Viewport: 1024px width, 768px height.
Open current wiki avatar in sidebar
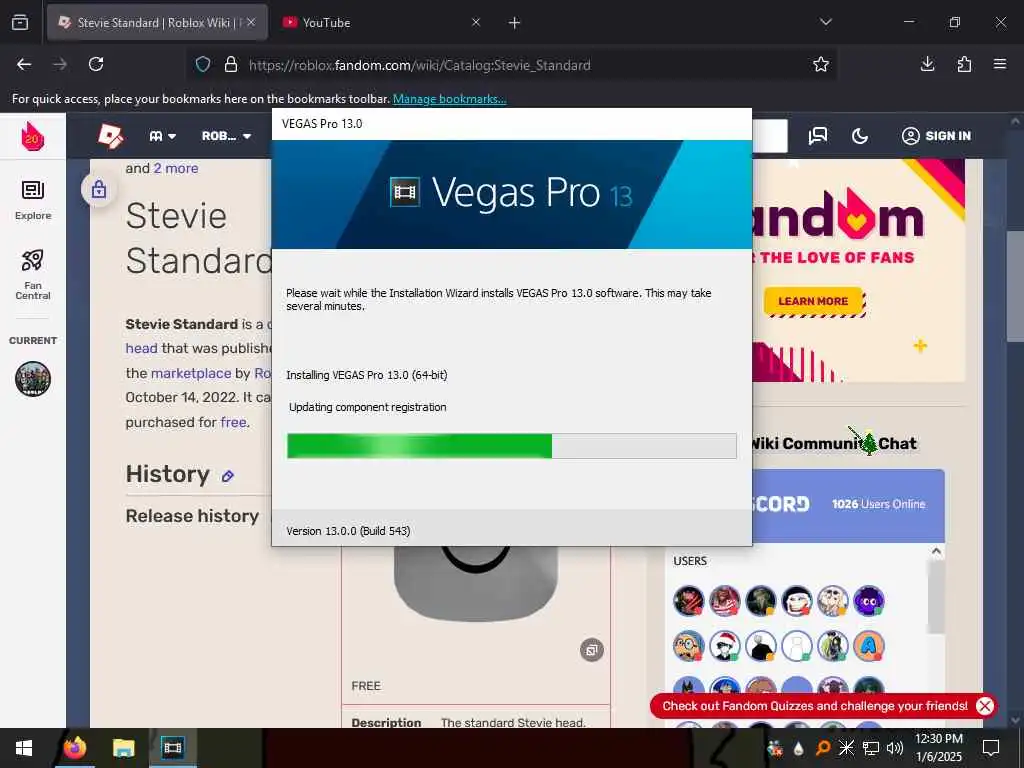pyautogui.click(x=33, y=379)
